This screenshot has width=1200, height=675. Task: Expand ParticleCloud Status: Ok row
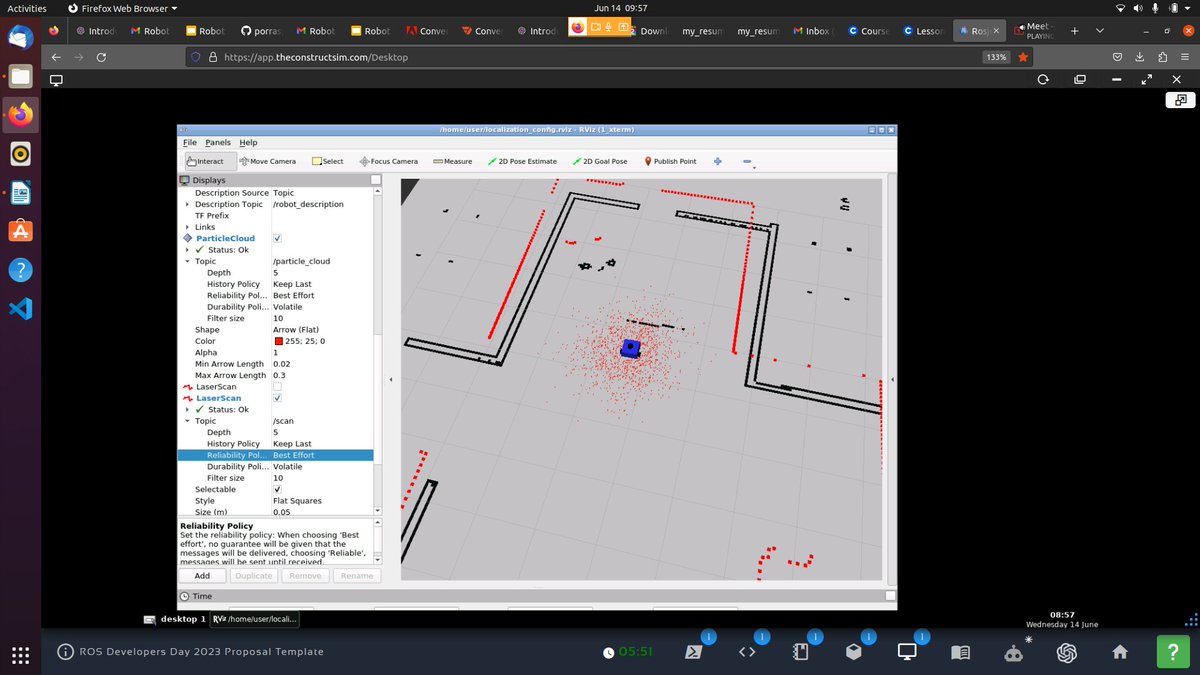pyautogui.click(x=187, y=250)
